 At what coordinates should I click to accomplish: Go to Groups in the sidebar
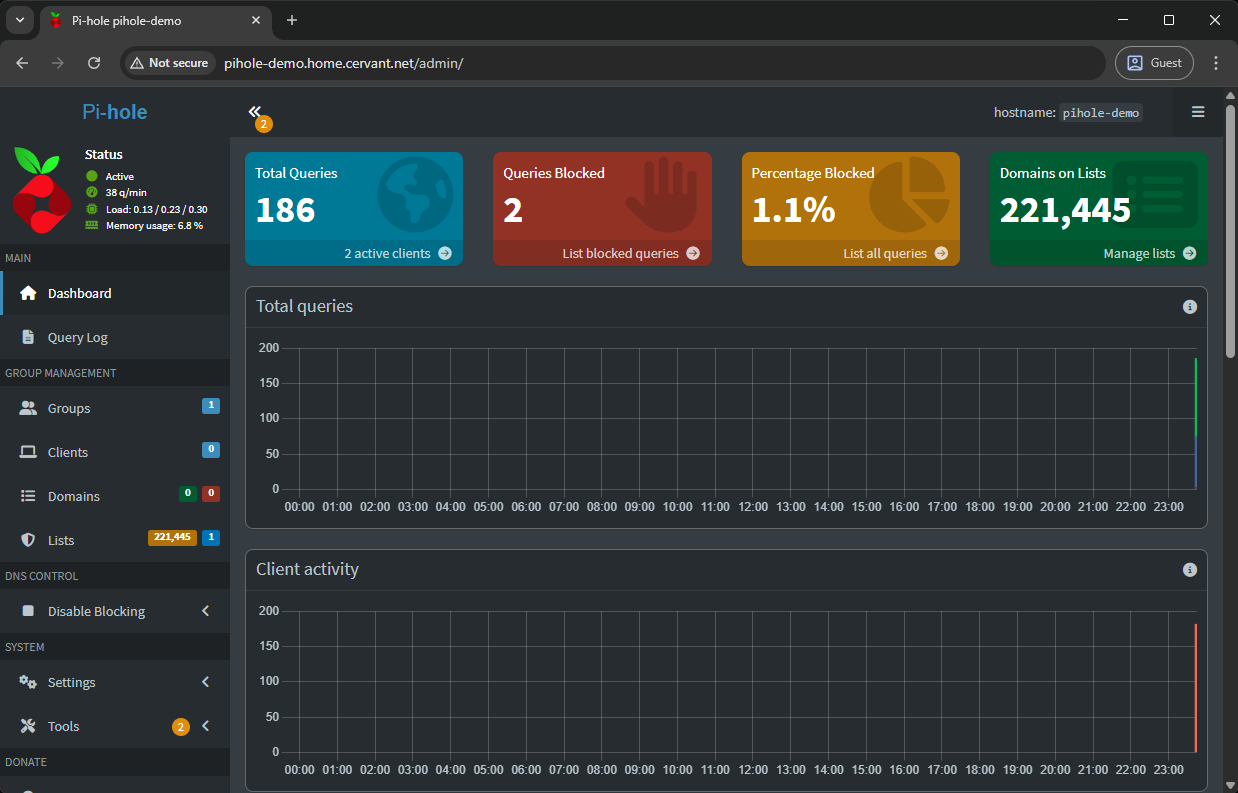[68, 409]
